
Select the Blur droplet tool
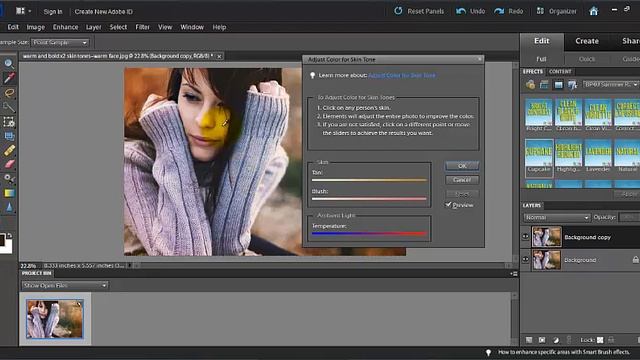(9, 207)
